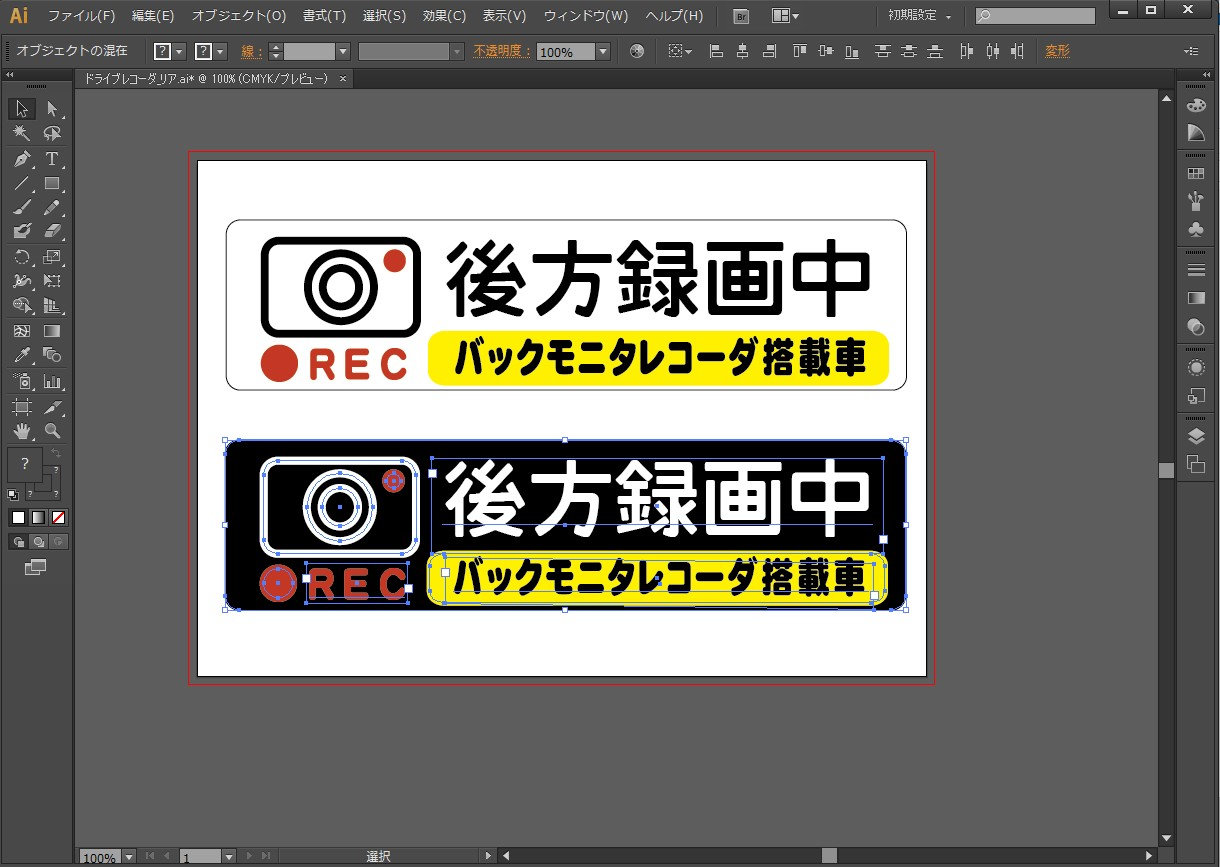Open the Swatches panel
The width and height of the screenshot is (1220, 867).
click(x=1196, y=174)
